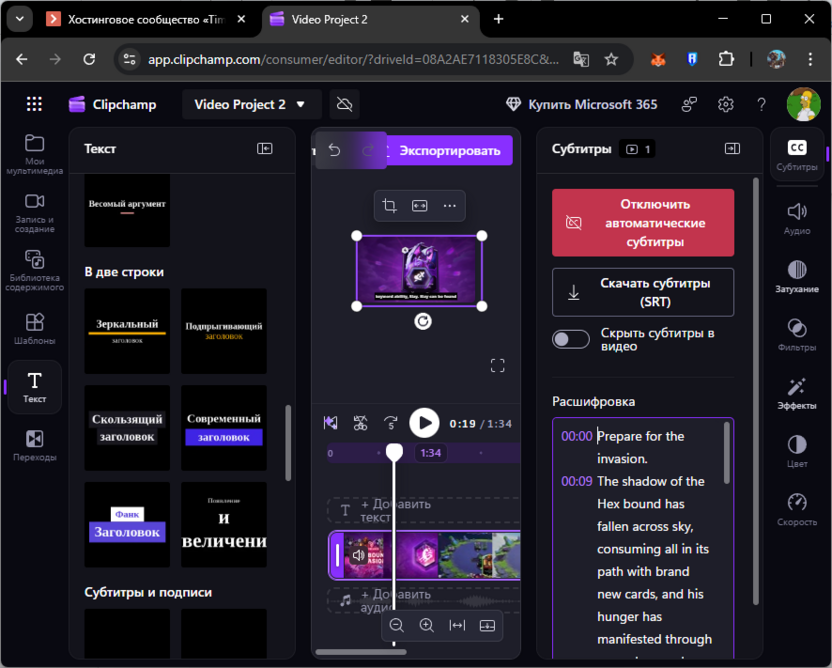Viewport: 832px width, 668px height.
Task: Skip forward five seconds
Action: point(391,423)
